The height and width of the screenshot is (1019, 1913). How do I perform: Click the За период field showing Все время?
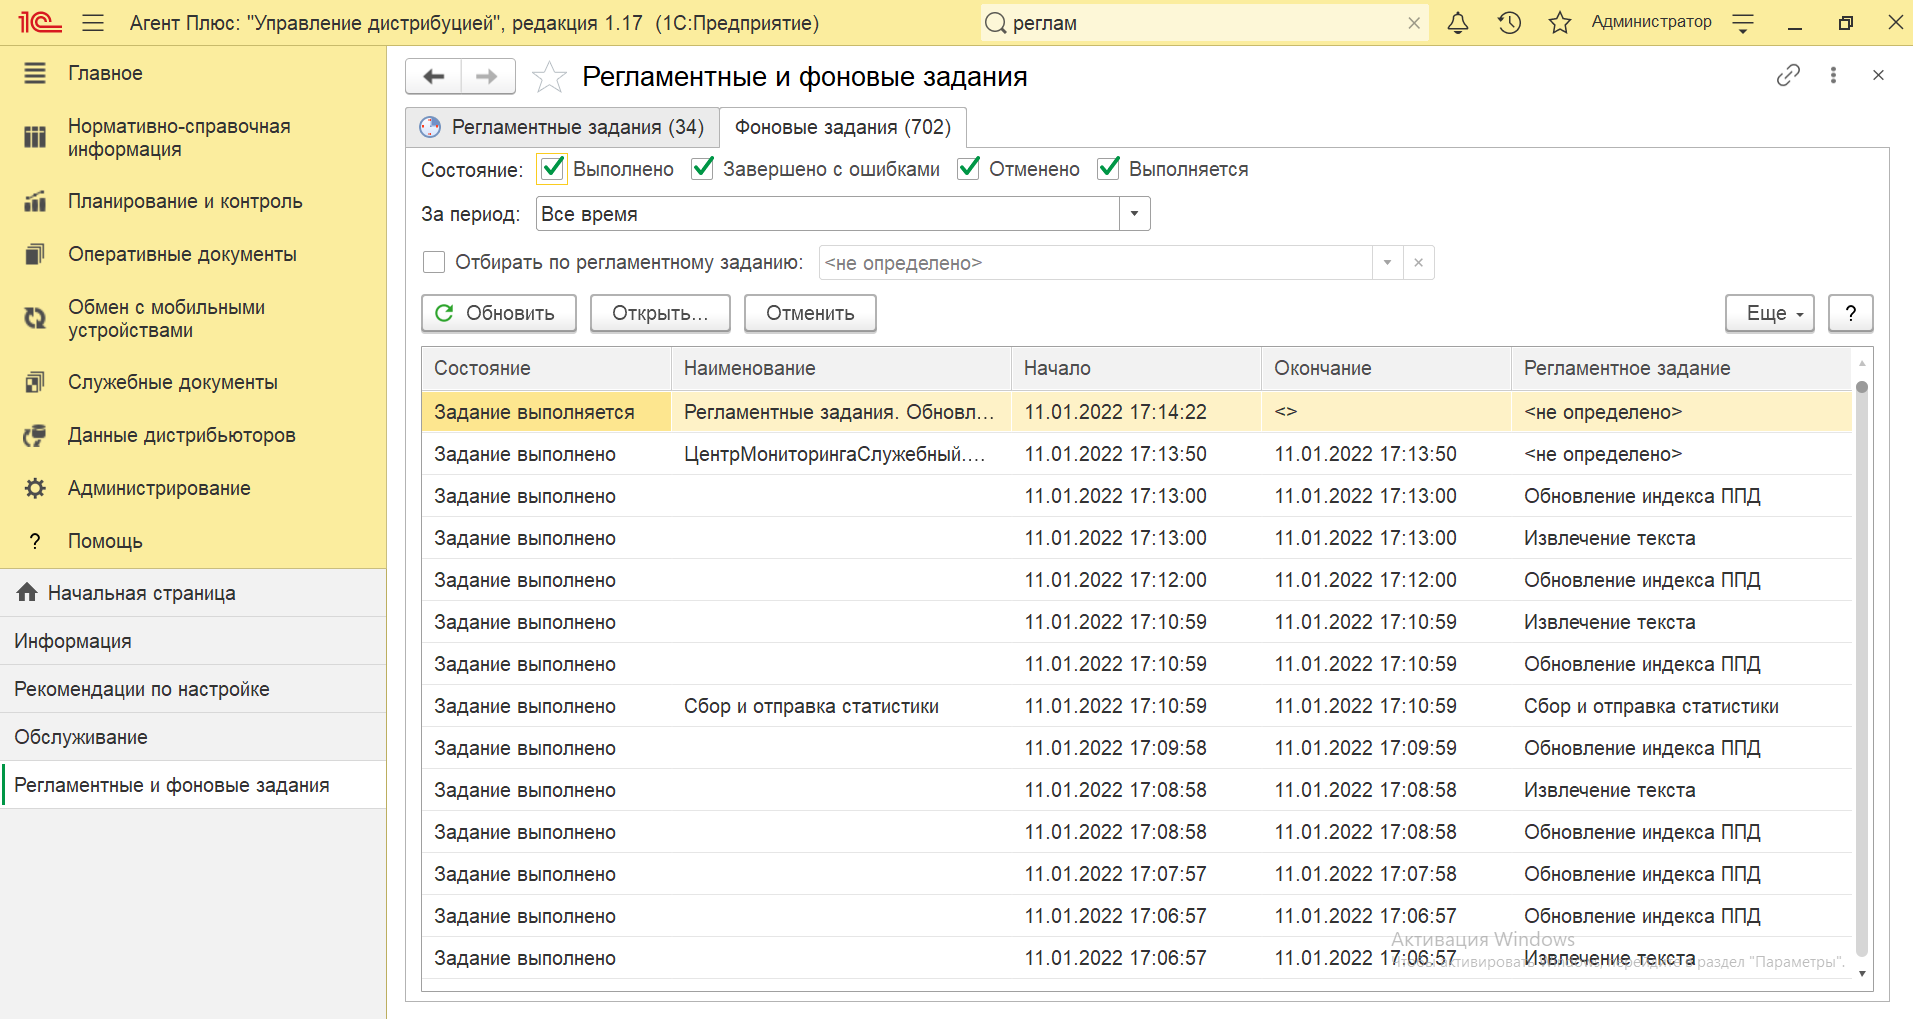click(828, 214)
